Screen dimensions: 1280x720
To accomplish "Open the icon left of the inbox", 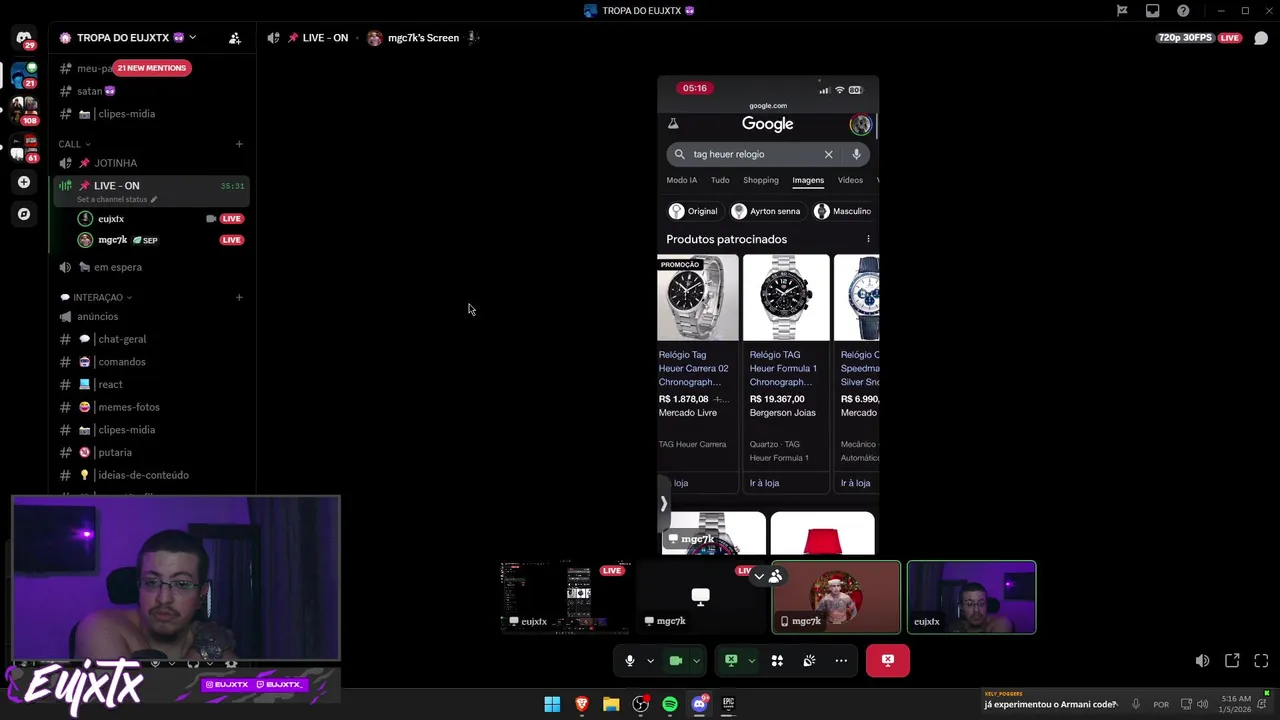I will [1122, 11].
